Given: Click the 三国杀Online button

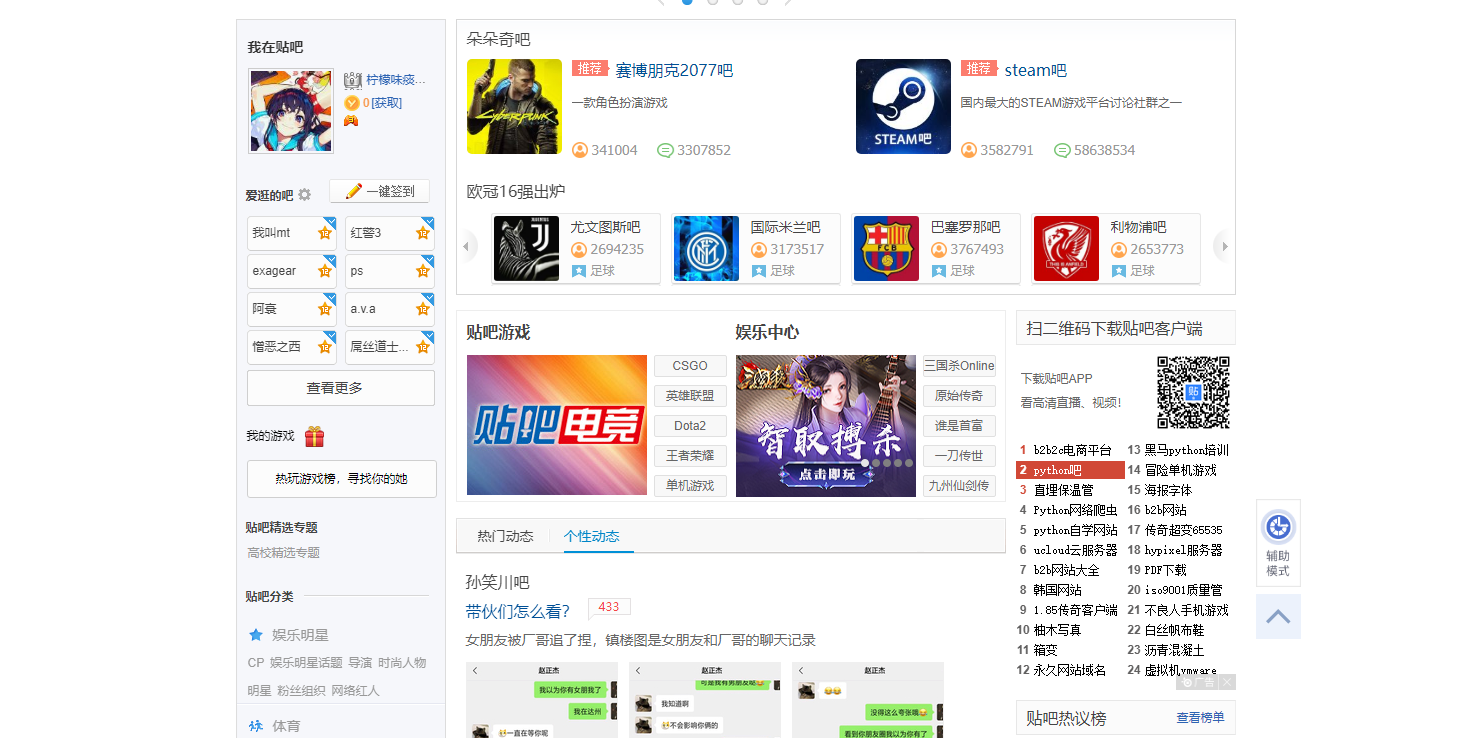Looking at the screenshot, I should (x=959, y=366).
